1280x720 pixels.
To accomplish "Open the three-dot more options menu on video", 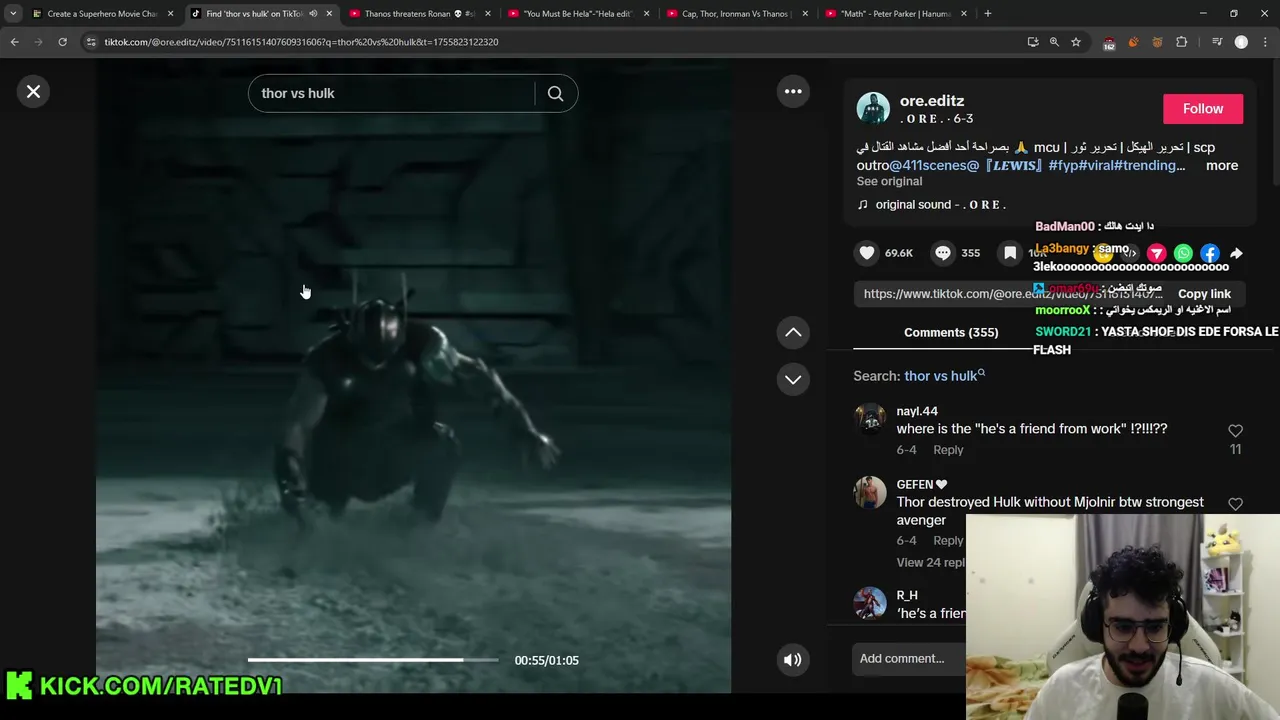I will click(793, 92).
